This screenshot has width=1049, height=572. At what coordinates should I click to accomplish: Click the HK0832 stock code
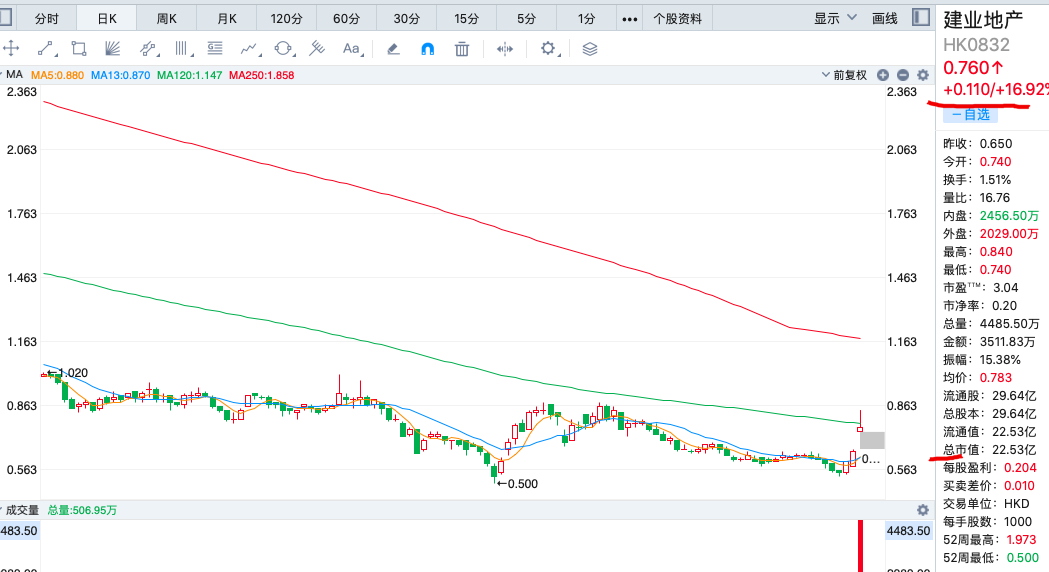click(x=976, y=45)
